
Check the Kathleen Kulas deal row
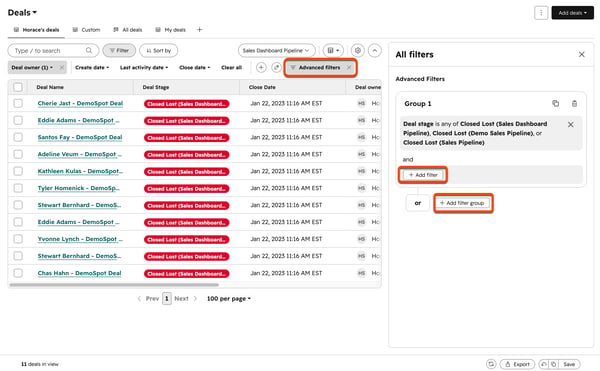(x=18, y=171)
